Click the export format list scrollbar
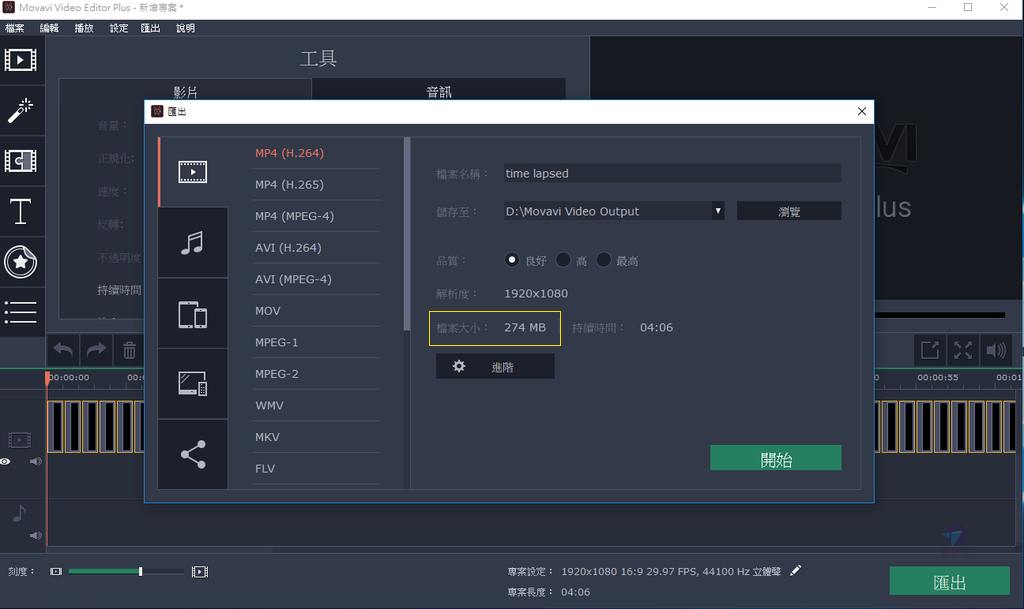Viewport: 1024px width, 609px height. coord(407,233)
